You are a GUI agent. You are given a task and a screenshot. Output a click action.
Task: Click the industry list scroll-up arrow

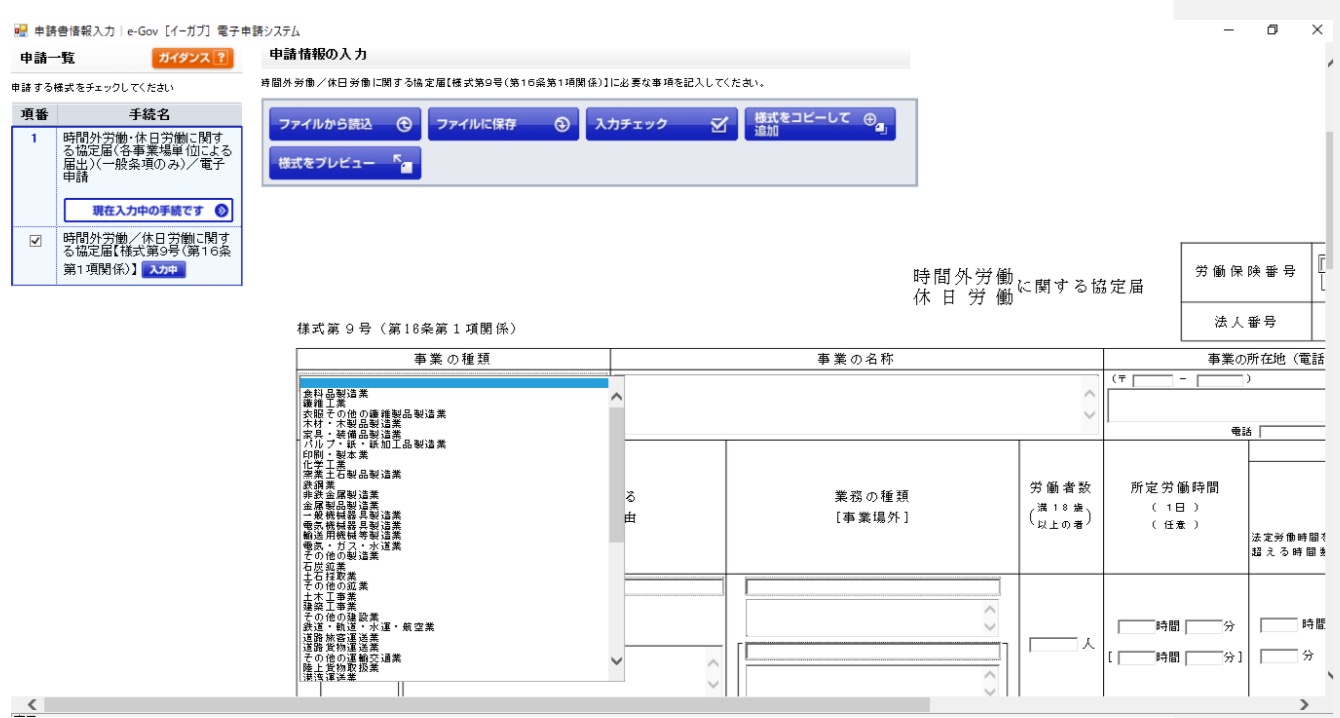click(x=615, y=396)
